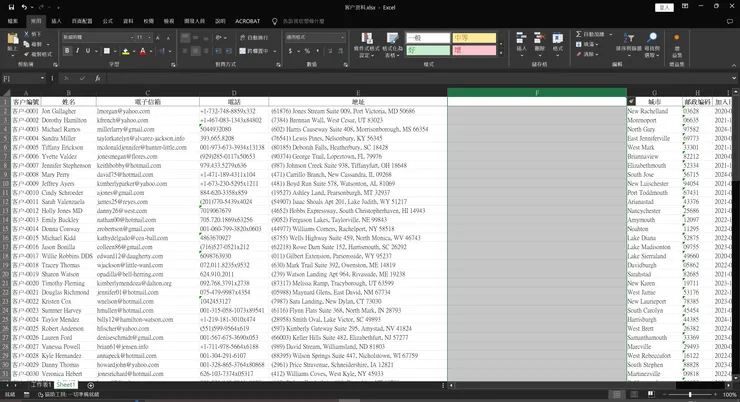Toggle Italic formatting

pos(77,51)
